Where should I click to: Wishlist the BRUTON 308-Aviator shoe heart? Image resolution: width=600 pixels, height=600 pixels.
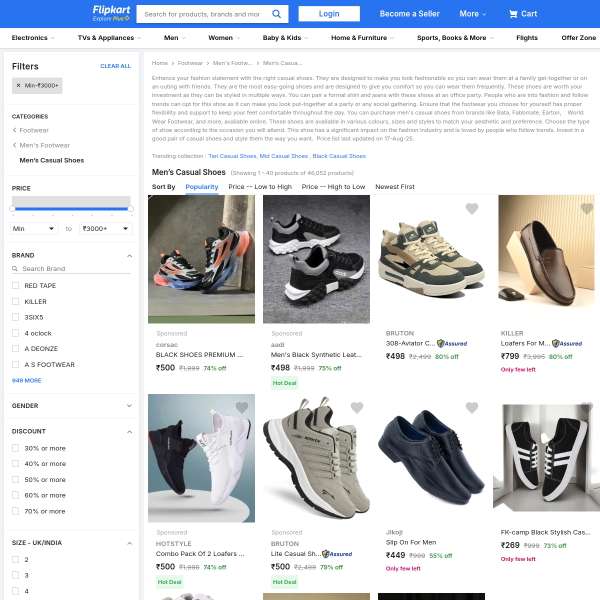pyautogui.click(x=471, y=209)
